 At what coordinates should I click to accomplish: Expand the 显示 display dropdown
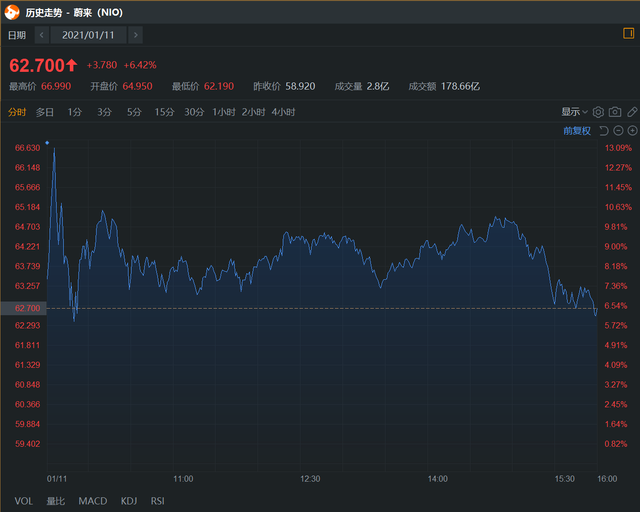[x=575, y=112]
